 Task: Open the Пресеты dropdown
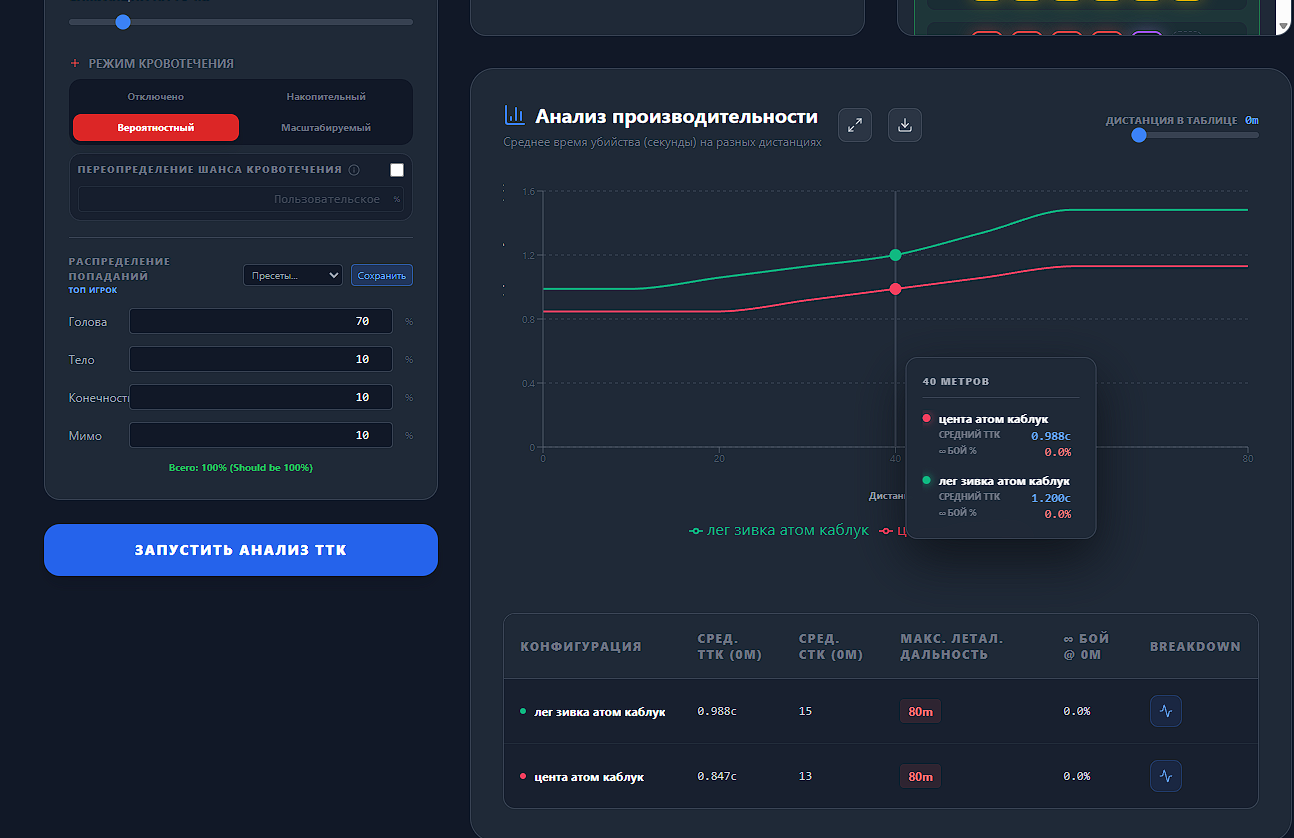(293, 275)
